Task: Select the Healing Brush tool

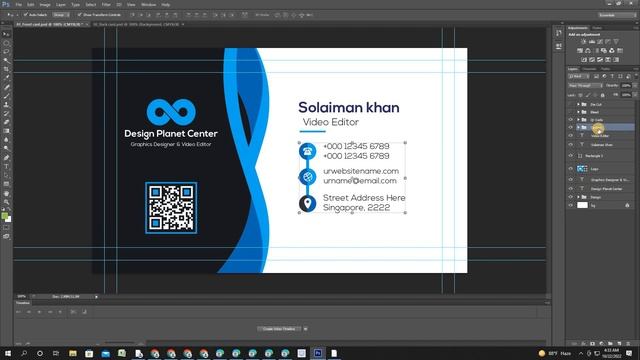Action: [x=6, y=87]
